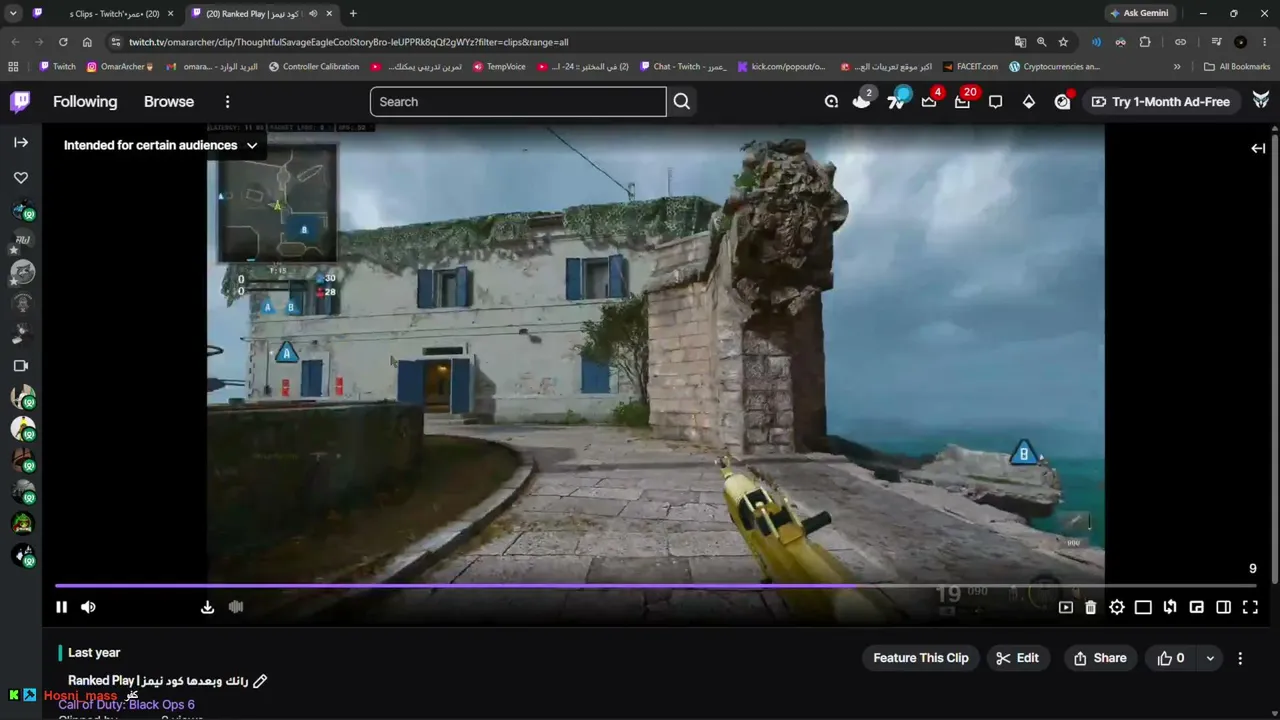Edit the clip title with the pencil icon
This screenshot has height=720, width=1280.
coord(260,681)
